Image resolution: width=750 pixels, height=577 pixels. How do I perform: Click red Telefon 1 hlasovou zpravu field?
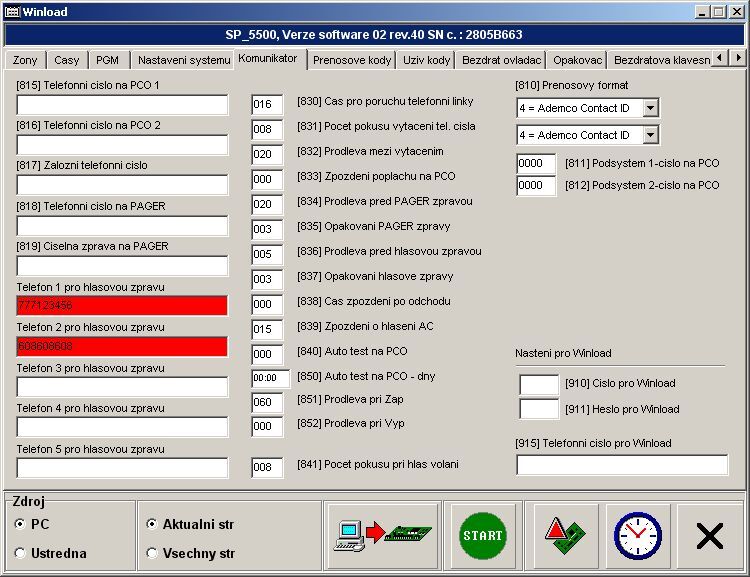pos(122,306)
